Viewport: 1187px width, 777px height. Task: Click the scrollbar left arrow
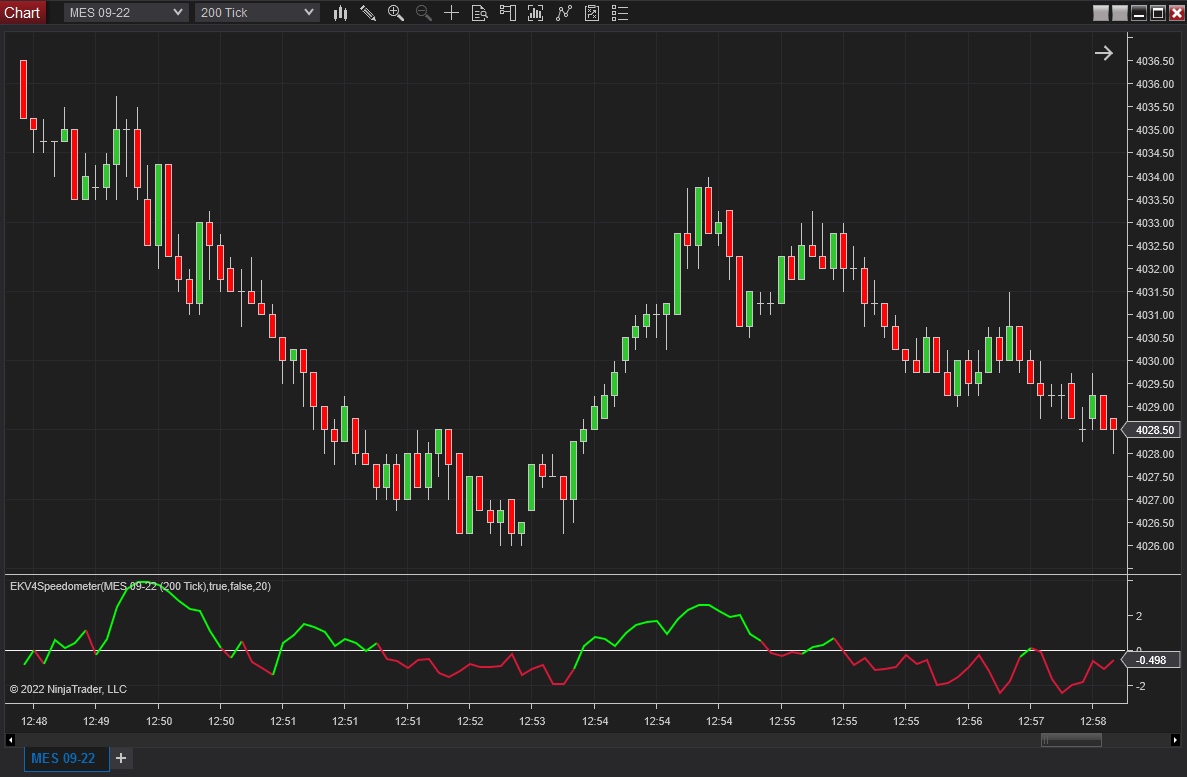click(x=10, y=740)
